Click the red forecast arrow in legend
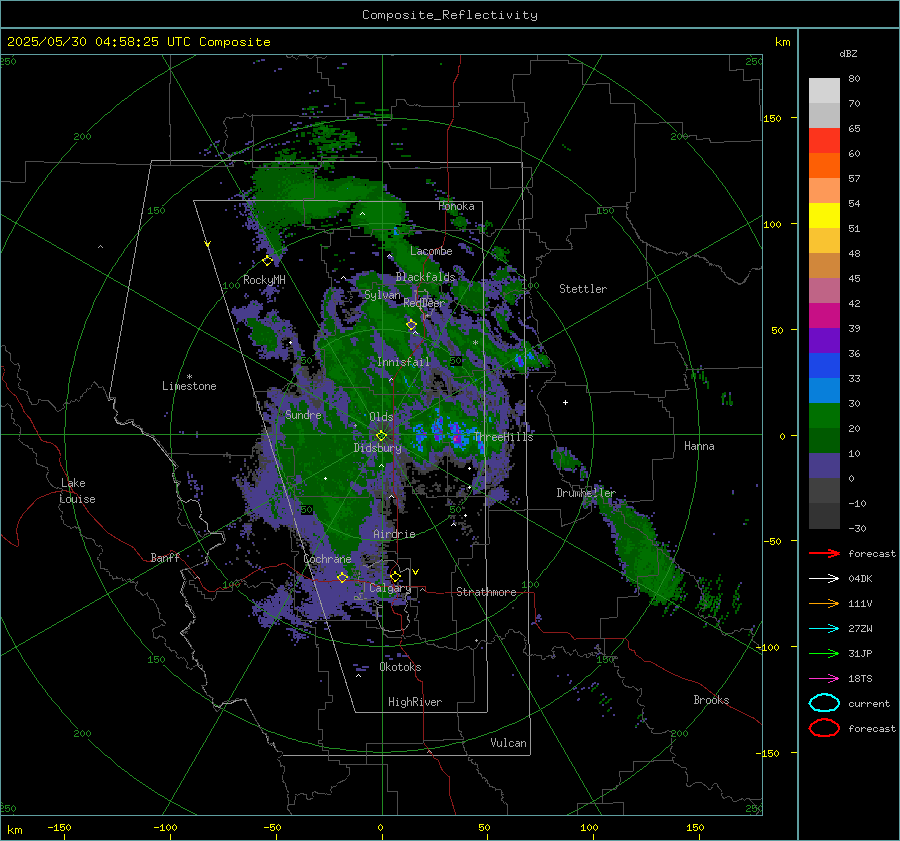Viewport: 900px width, 841px height. (824, 553)
